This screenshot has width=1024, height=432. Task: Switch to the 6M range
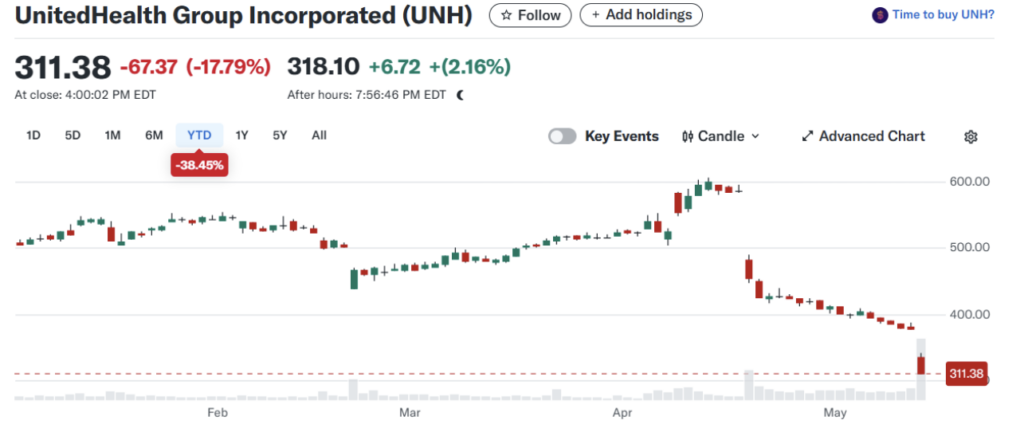[153, 135]
